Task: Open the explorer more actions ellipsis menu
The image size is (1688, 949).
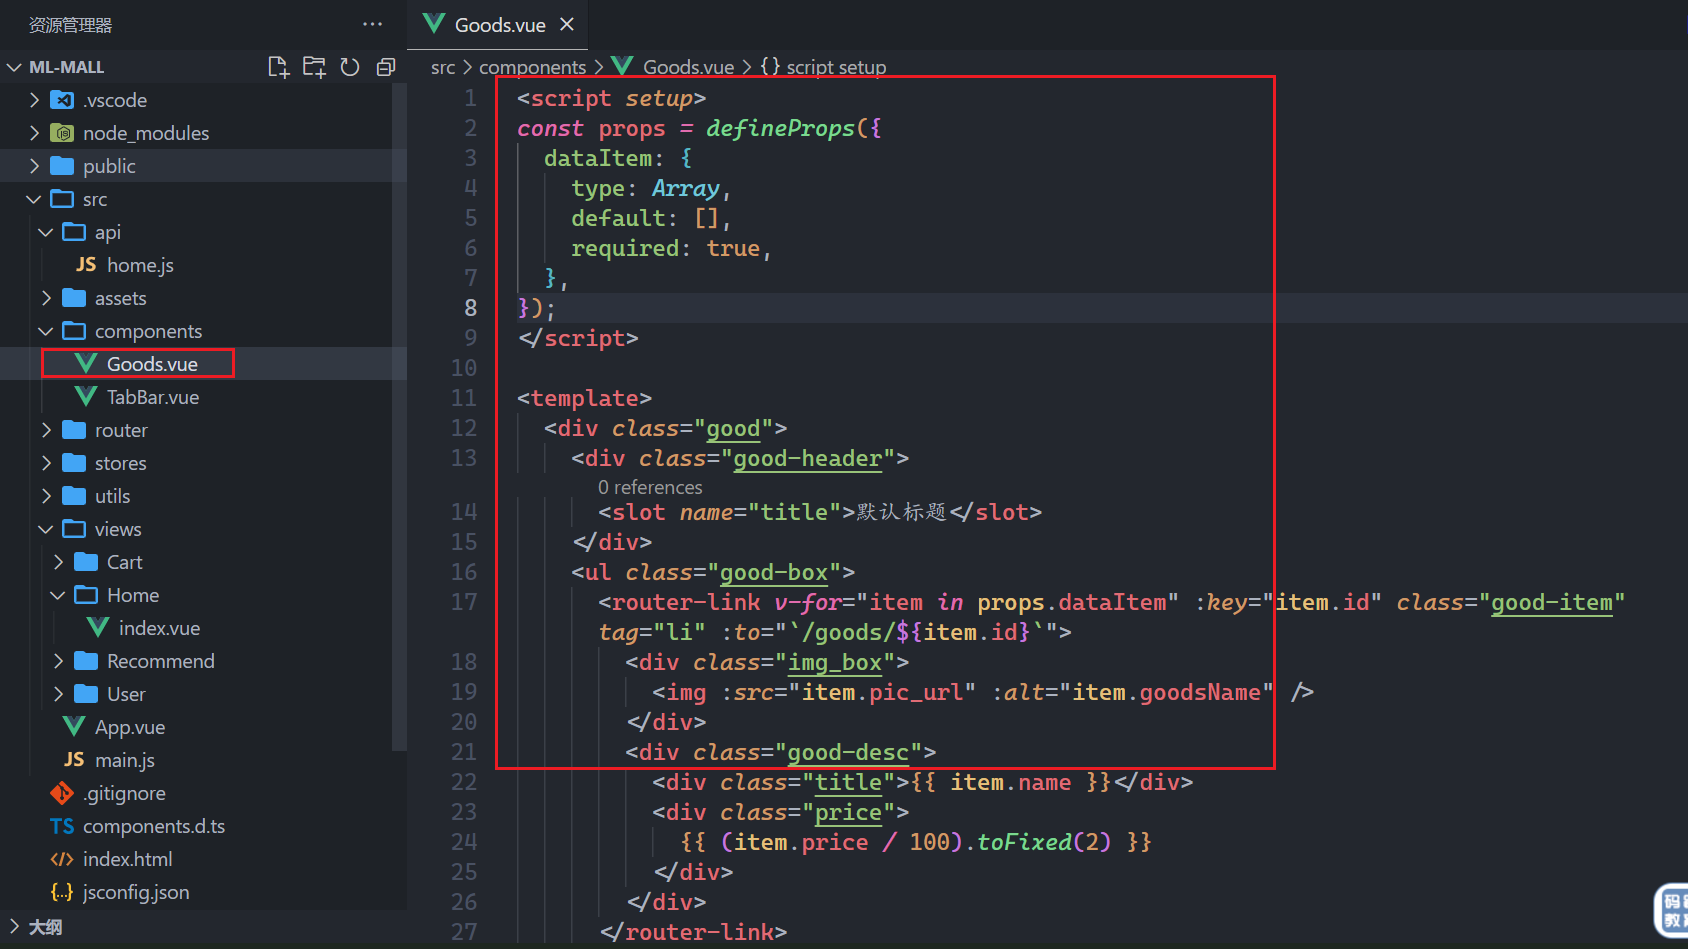Action: click(x=373, y=24)
